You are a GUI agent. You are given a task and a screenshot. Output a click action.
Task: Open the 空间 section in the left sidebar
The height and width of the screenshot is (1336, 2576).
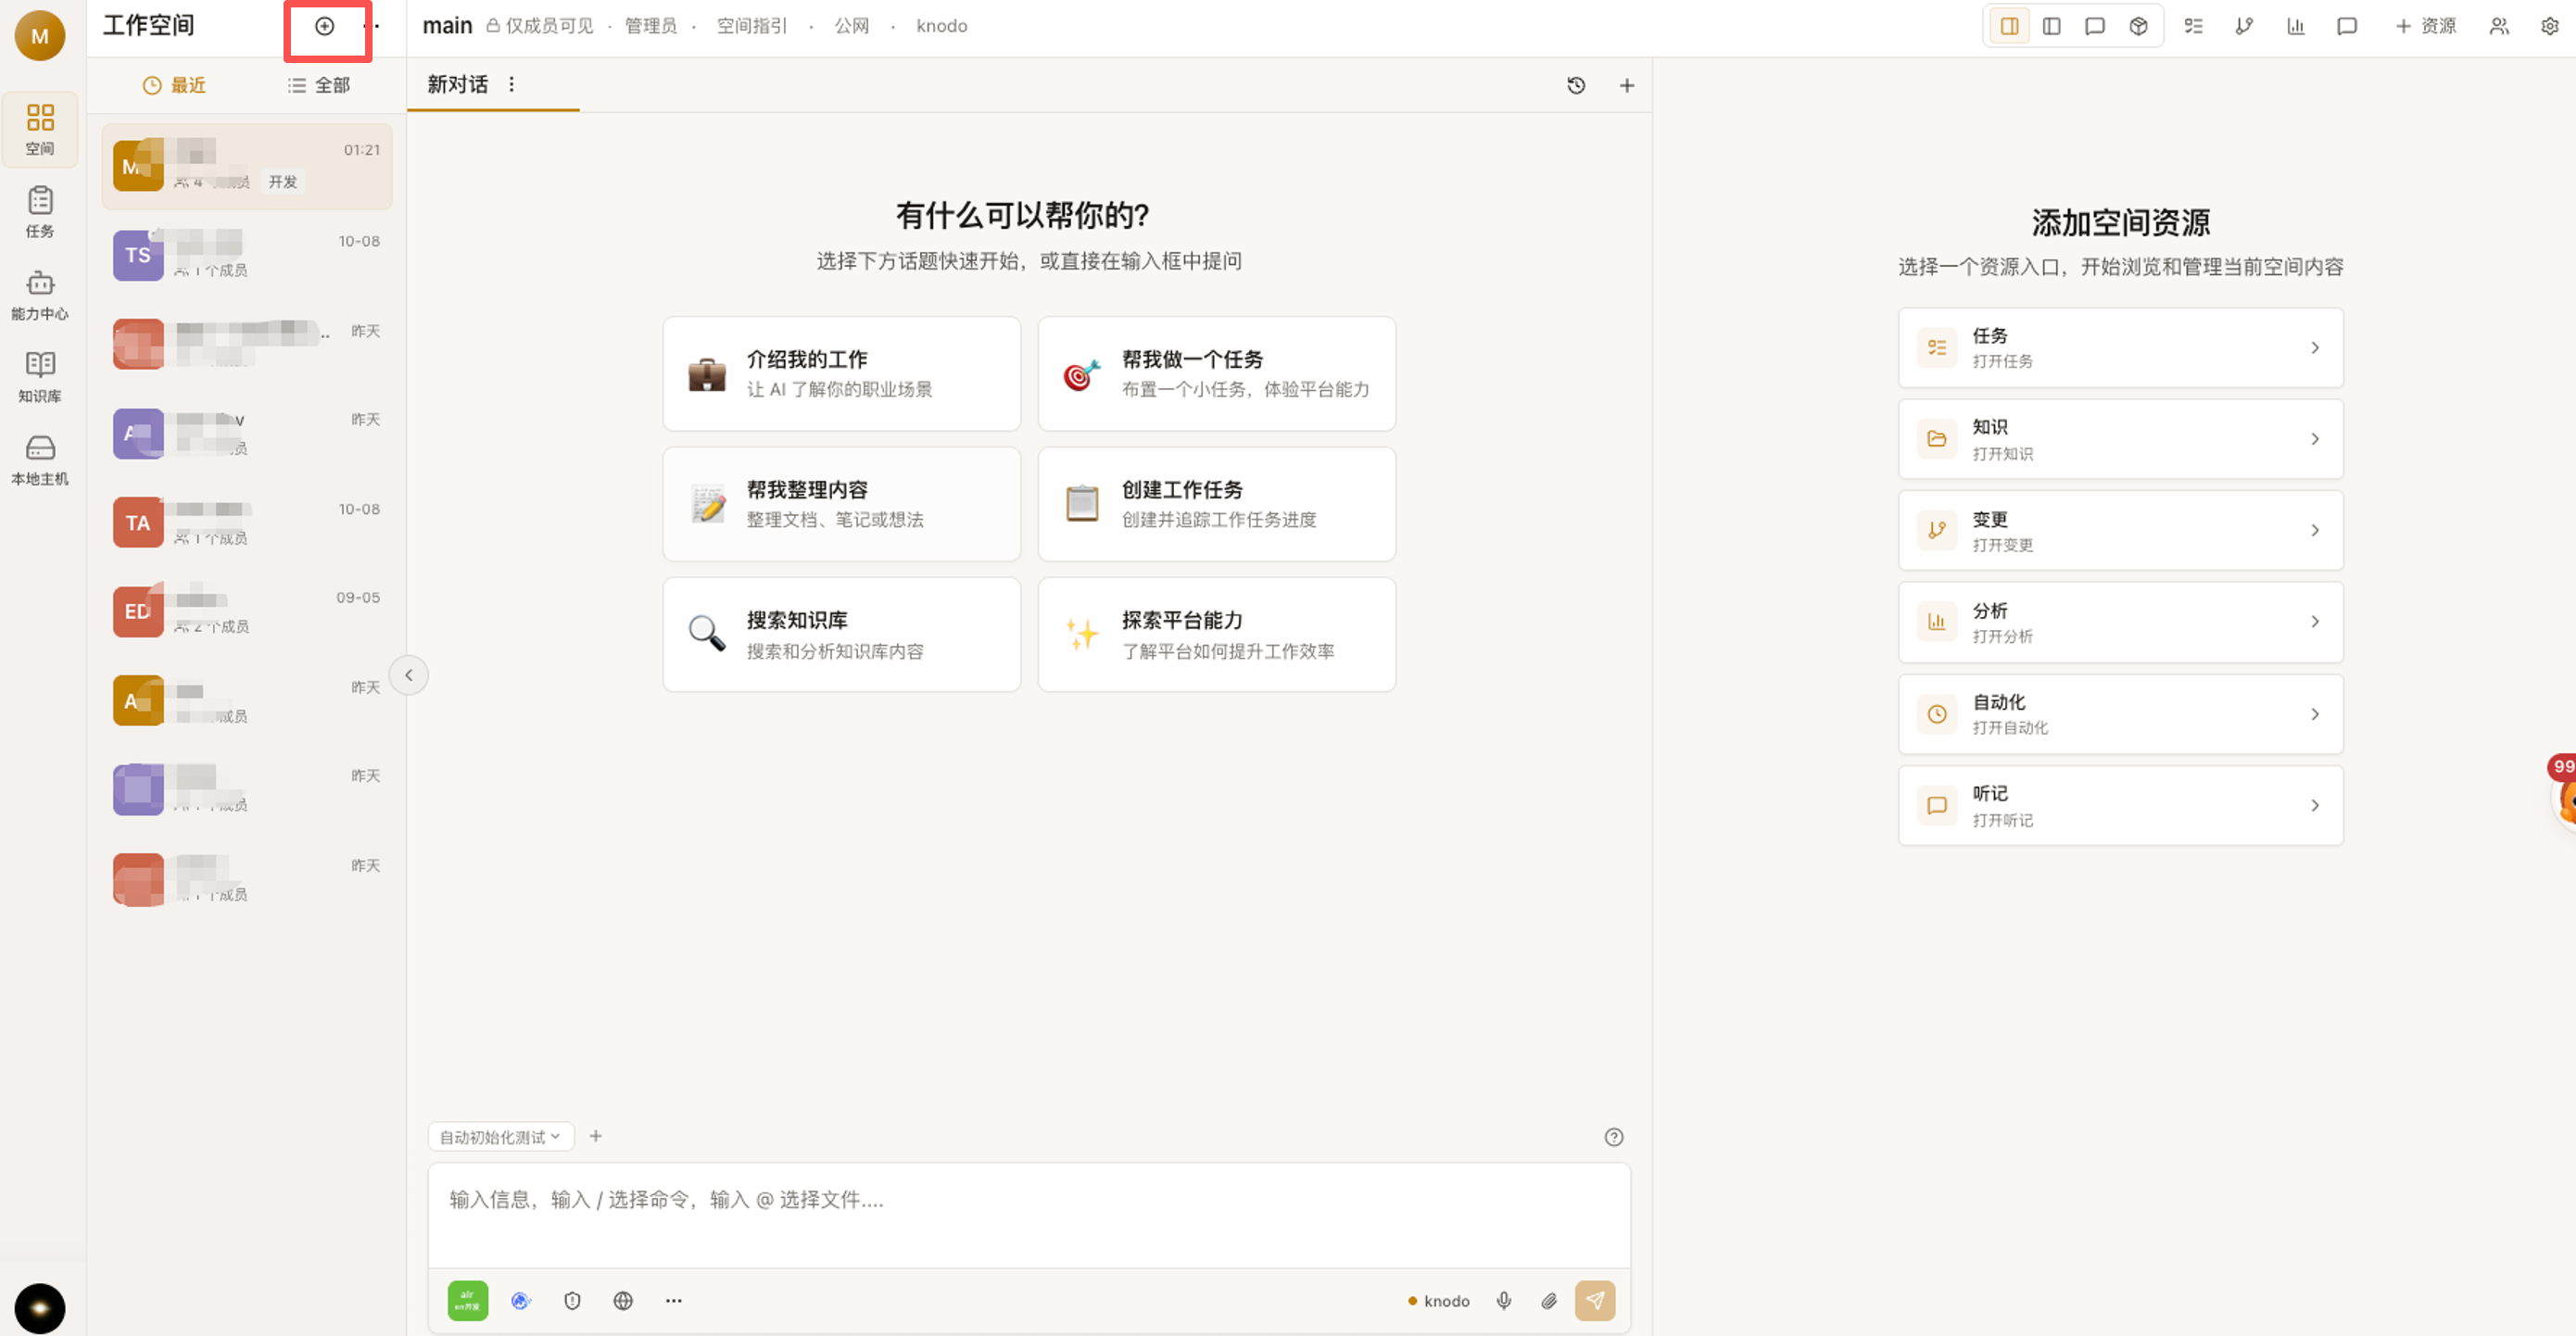[40, 130]
